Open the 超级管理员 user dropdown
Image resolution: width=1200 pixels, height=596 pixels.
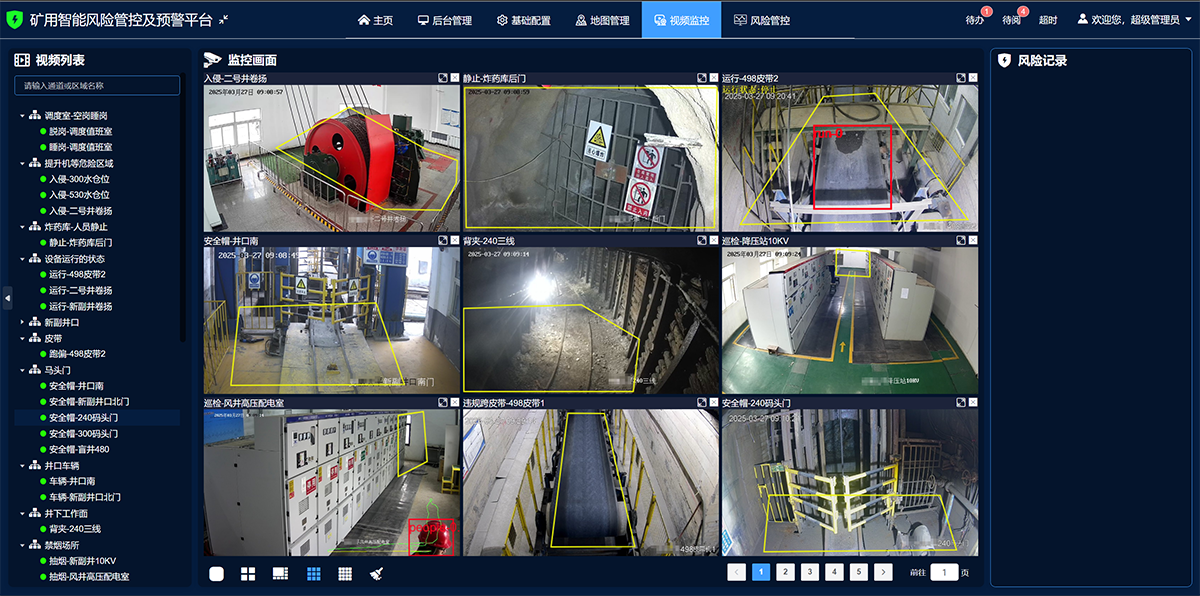click(x=1134, y=20)
